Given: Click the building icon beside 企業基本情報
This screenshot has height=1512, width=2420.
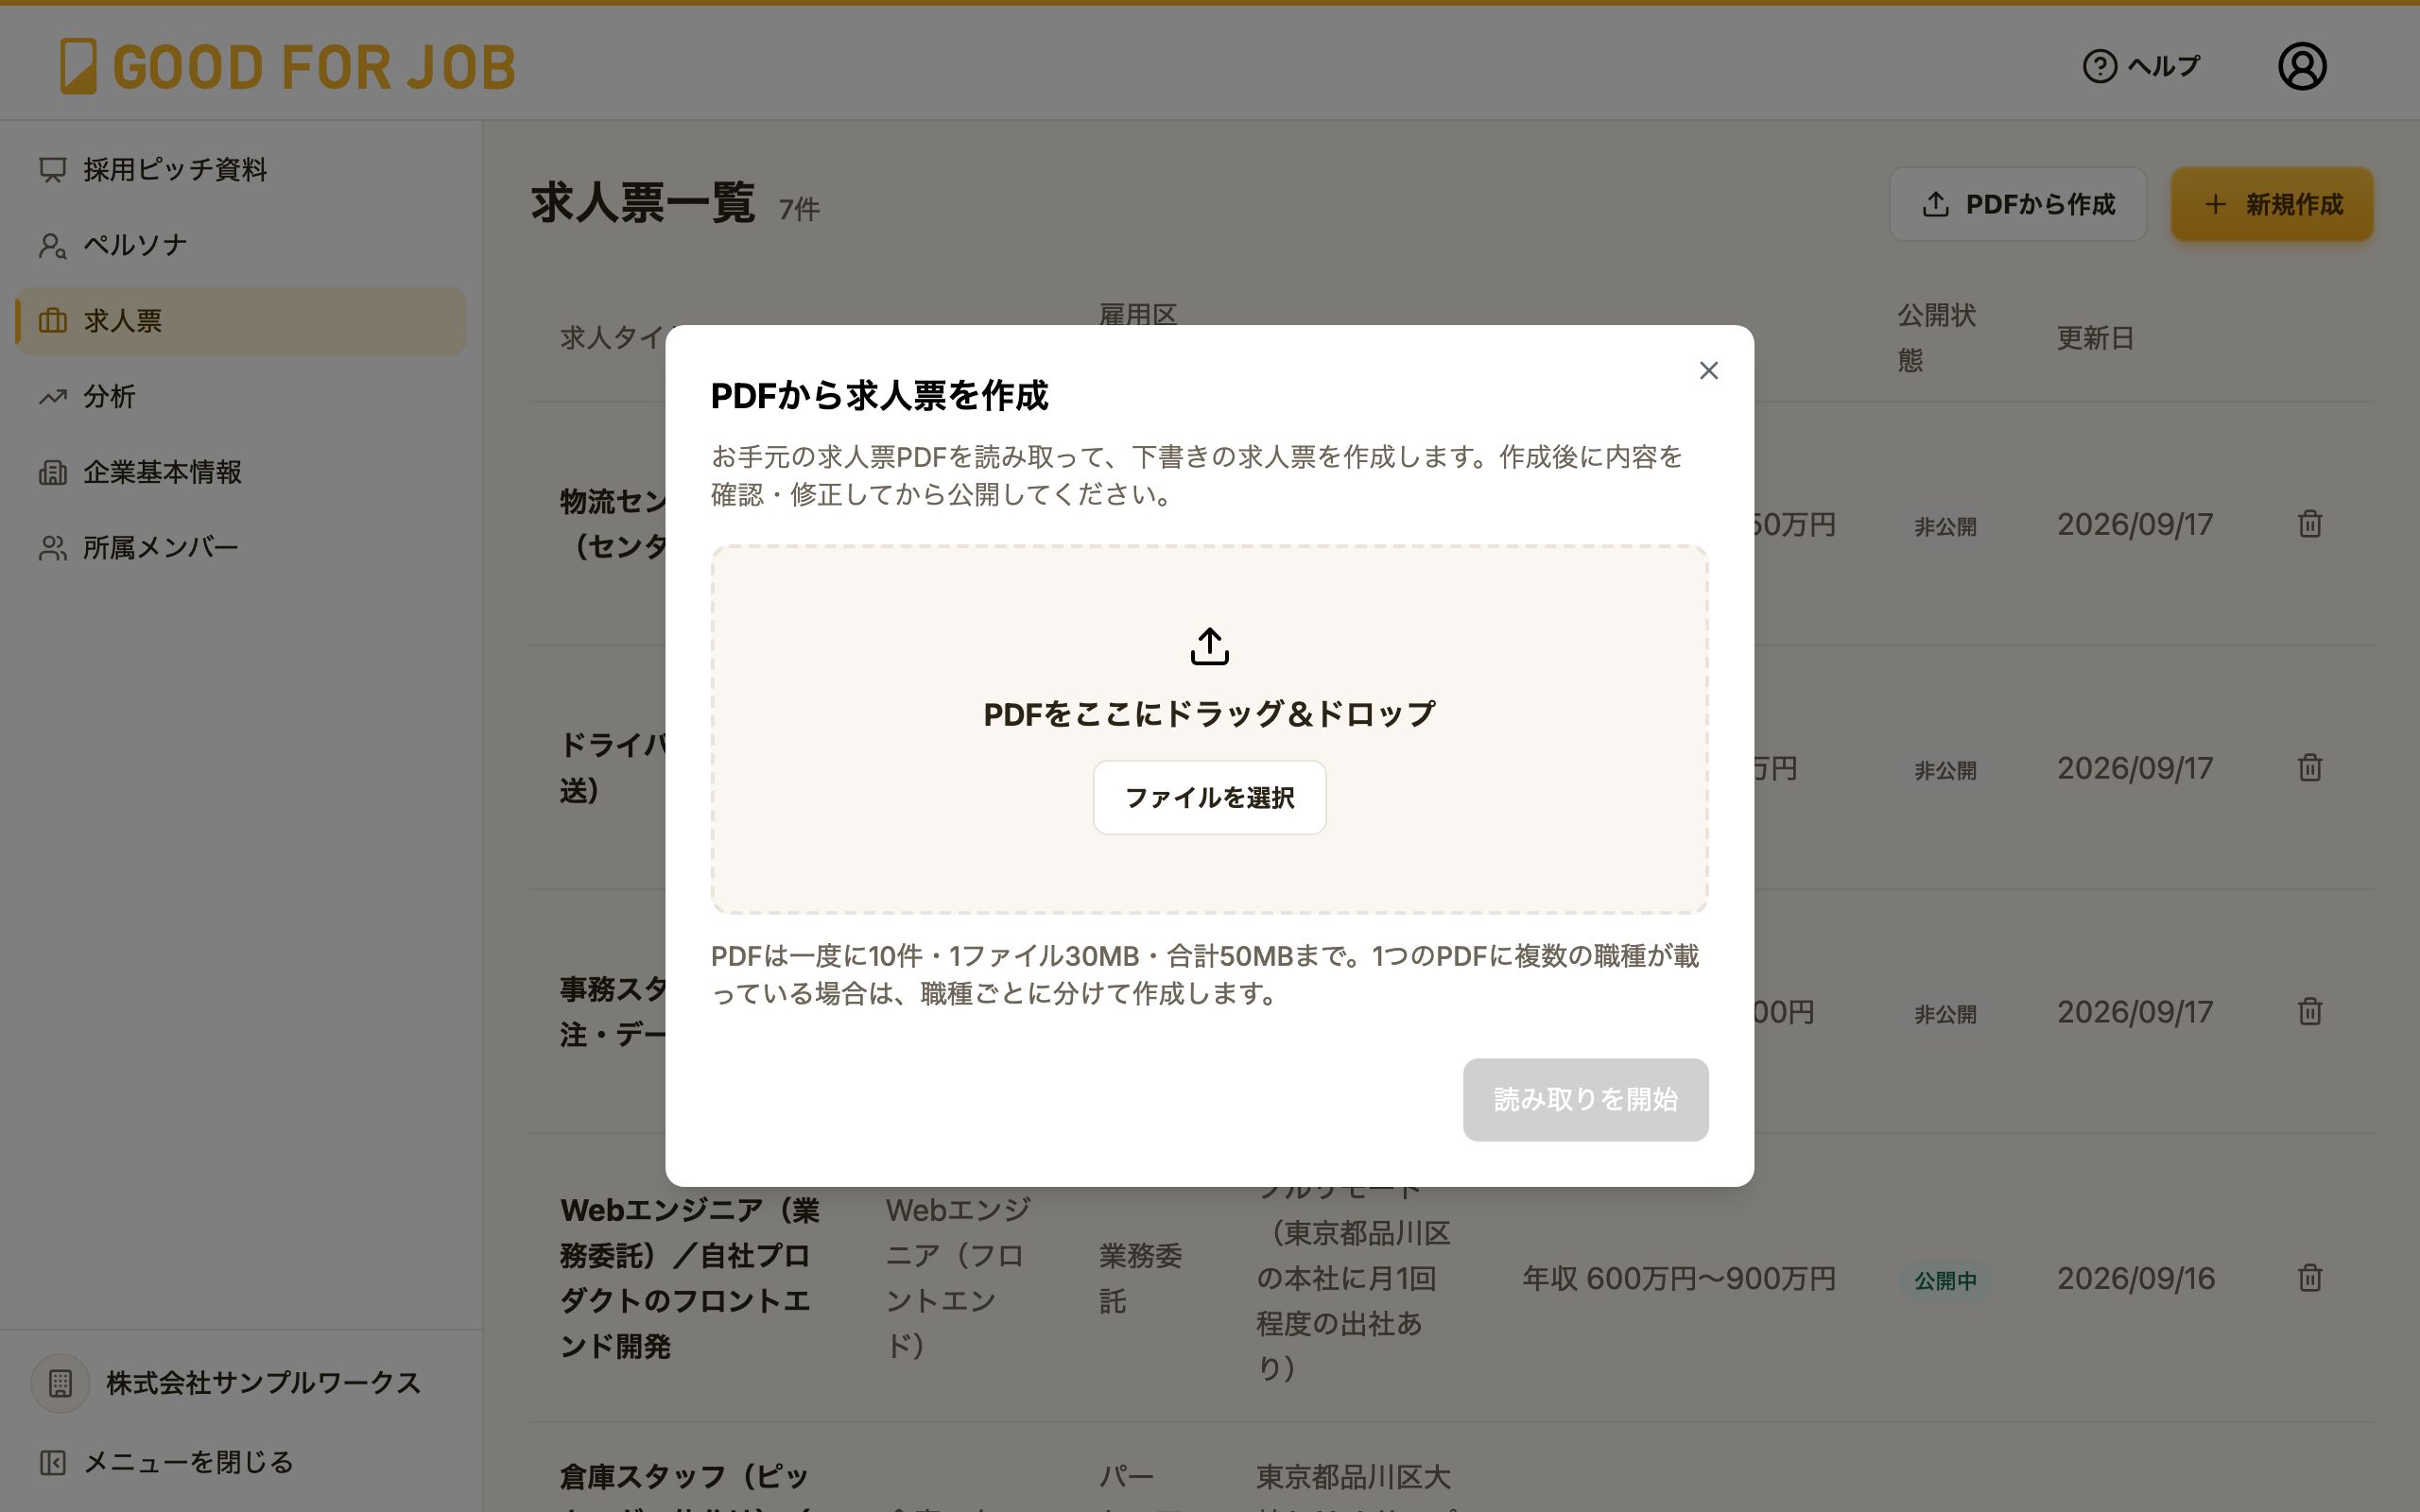Looking at the screenshot, I should click(52, 472).
